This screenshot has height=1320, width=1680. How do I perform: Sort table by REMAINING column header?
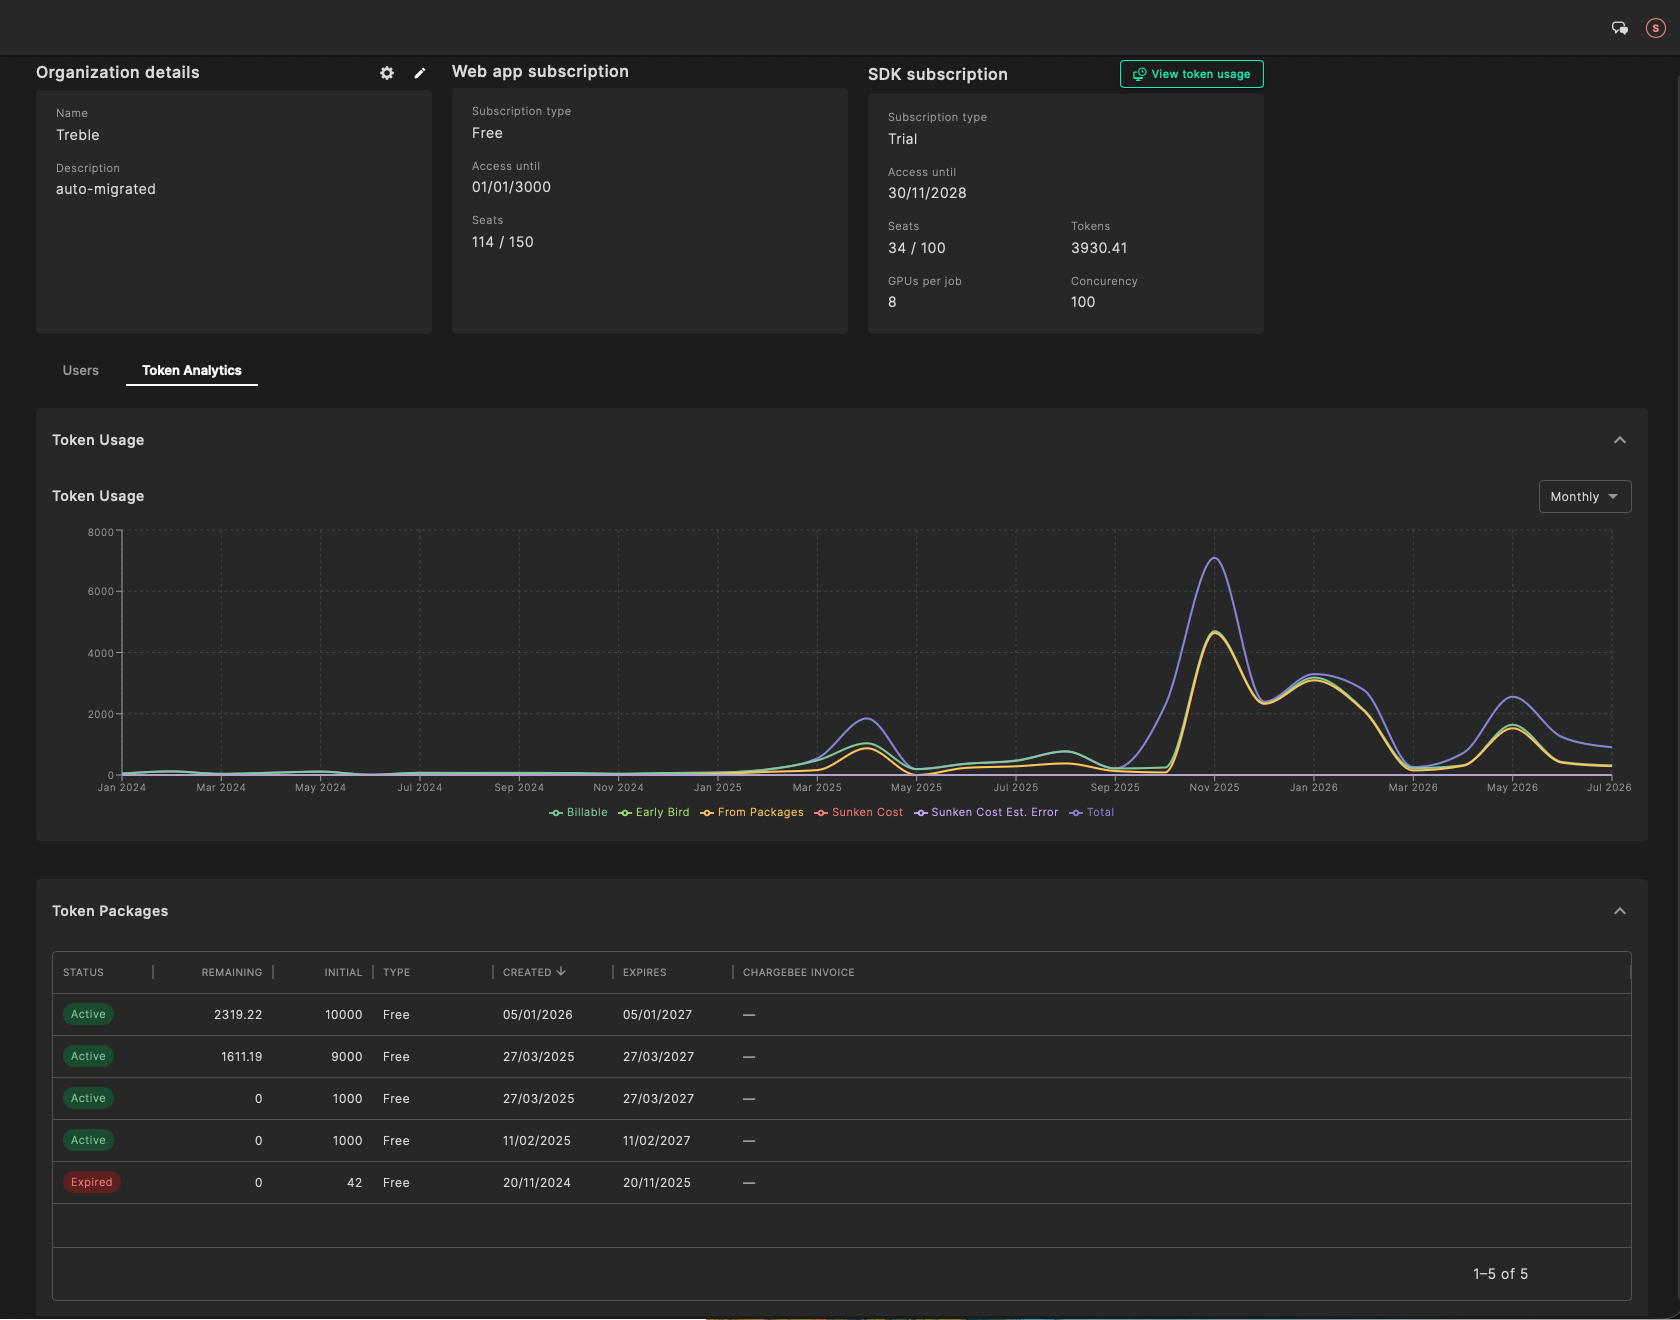232,972
